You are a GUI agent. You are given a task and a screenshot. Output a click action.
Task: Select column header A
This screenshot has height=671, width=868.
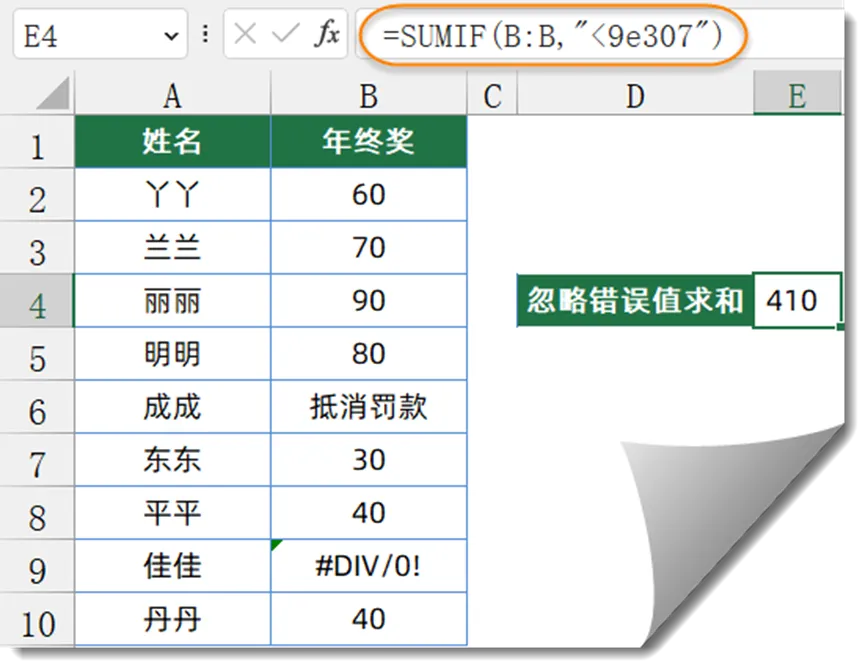(171, 96)
